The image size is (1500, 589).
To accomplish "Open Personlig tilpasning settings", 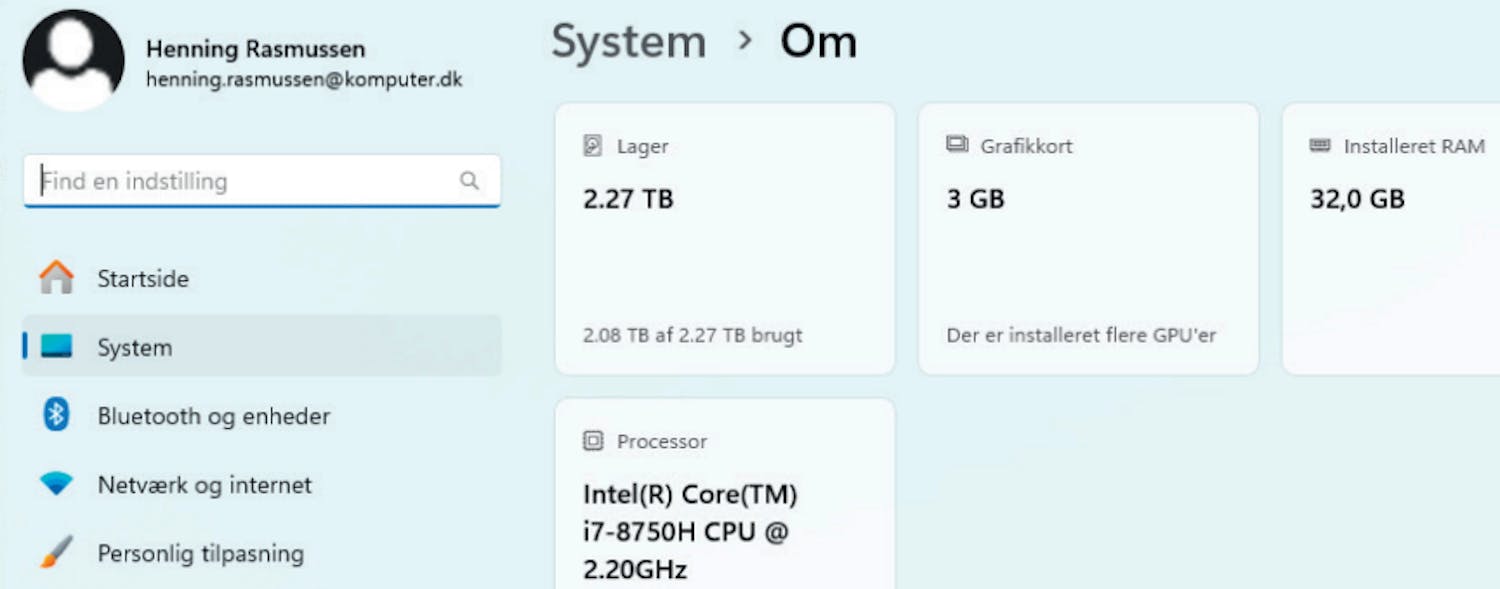I will click(x=200, y=553).
